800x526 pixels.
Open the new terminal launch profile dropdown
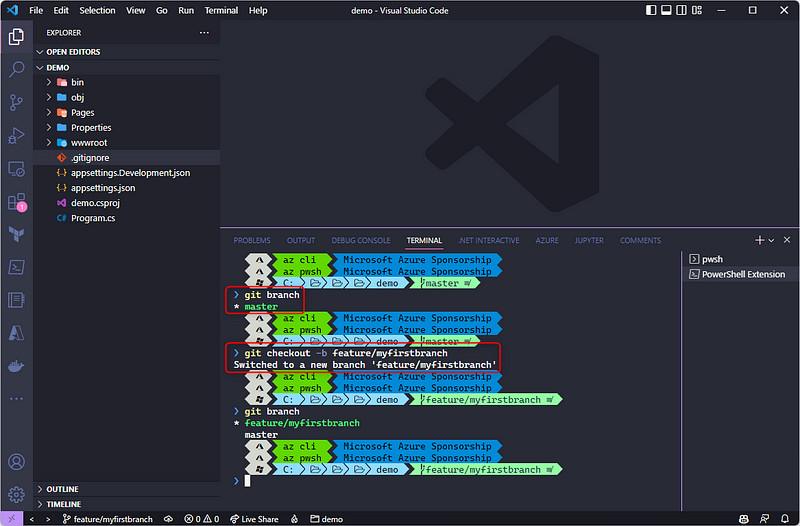(771, 240)
